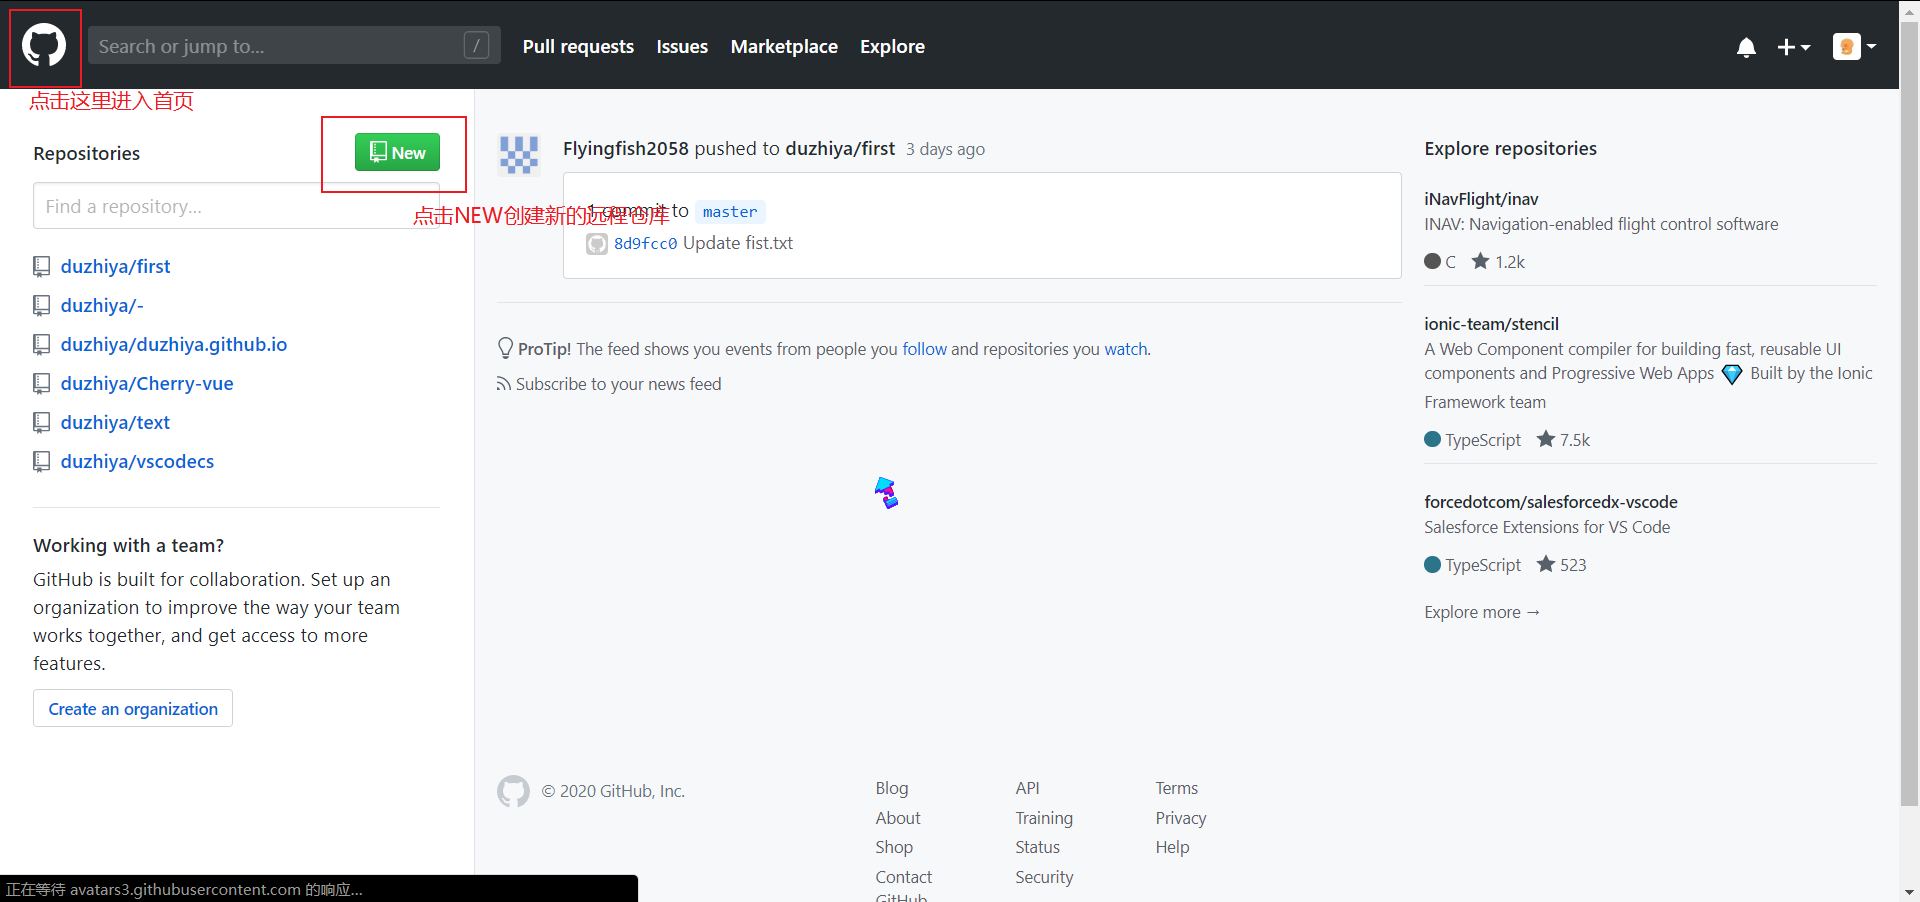Open the Issues page

(682, 46)
